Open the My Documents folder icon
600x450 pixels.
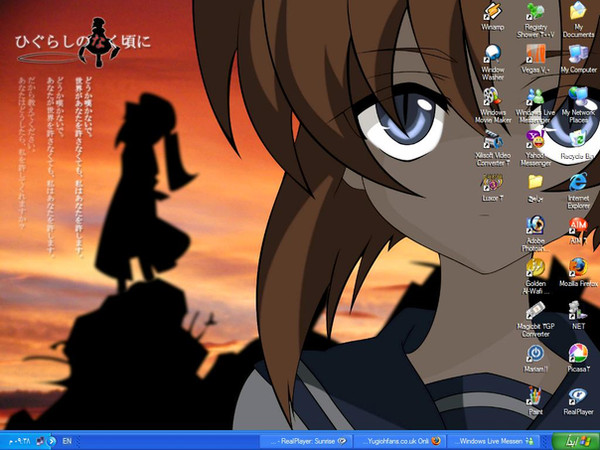pyautogui.click(x=578, y=20)
